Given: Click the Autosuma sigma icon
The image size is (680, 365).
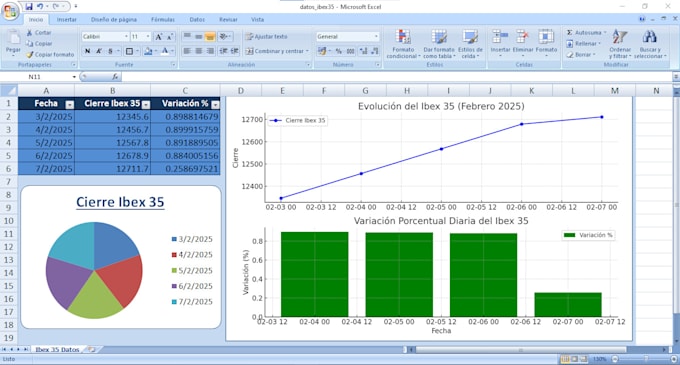Looking at the screenshot, I should 569,33.
